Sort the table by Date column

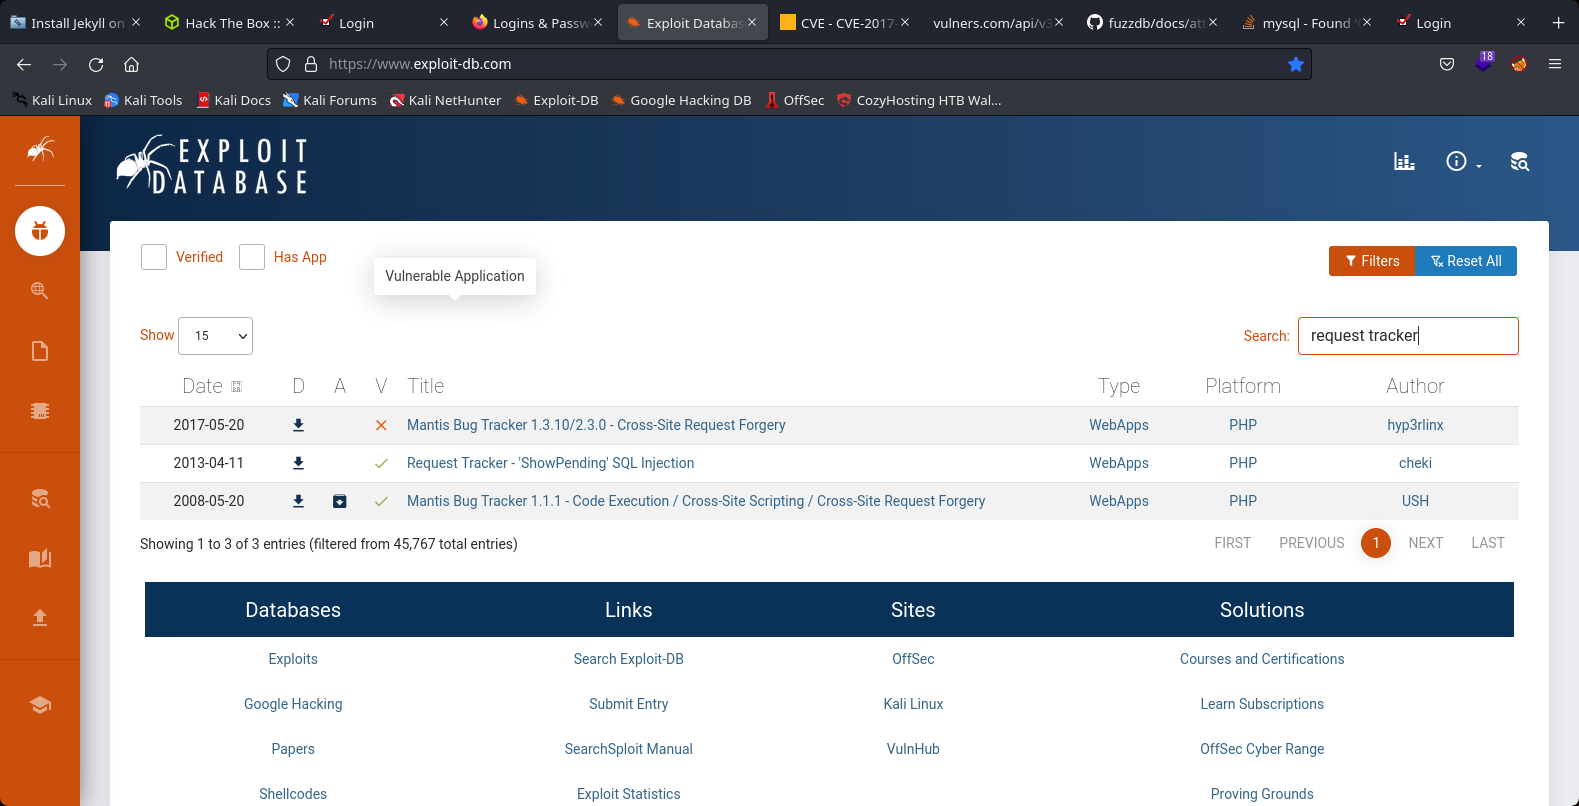(x=212, y=386)
